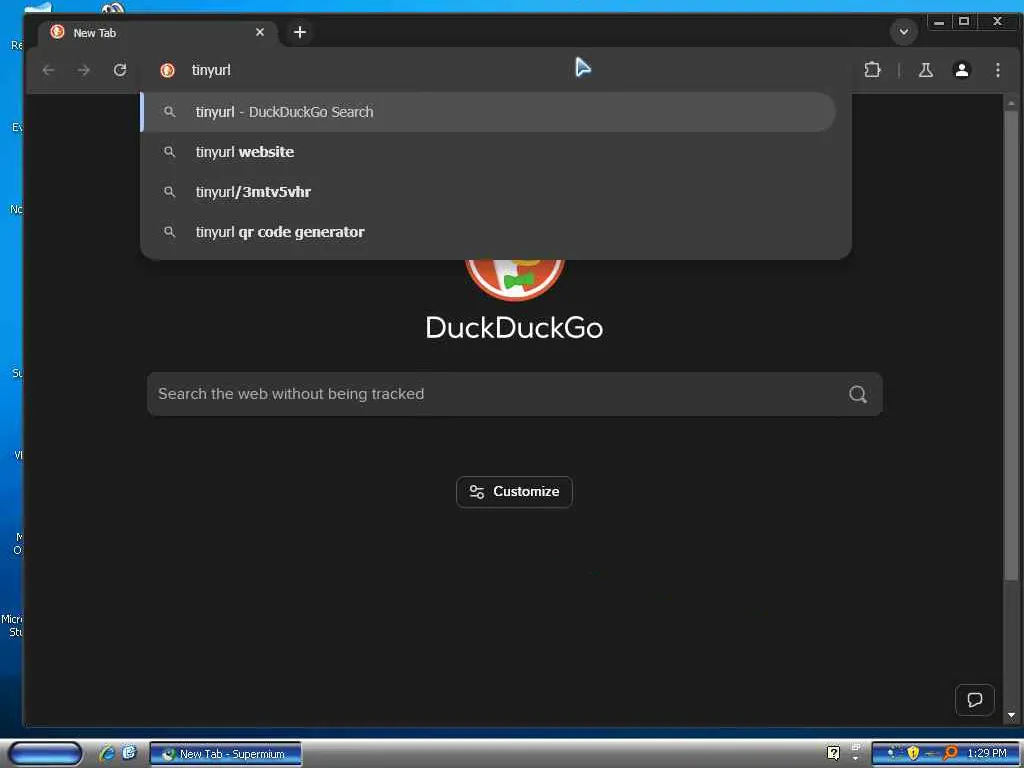Open the experiments flask icon
Viewport: 1024px width, 768px height.
click(x=925, y=70)
